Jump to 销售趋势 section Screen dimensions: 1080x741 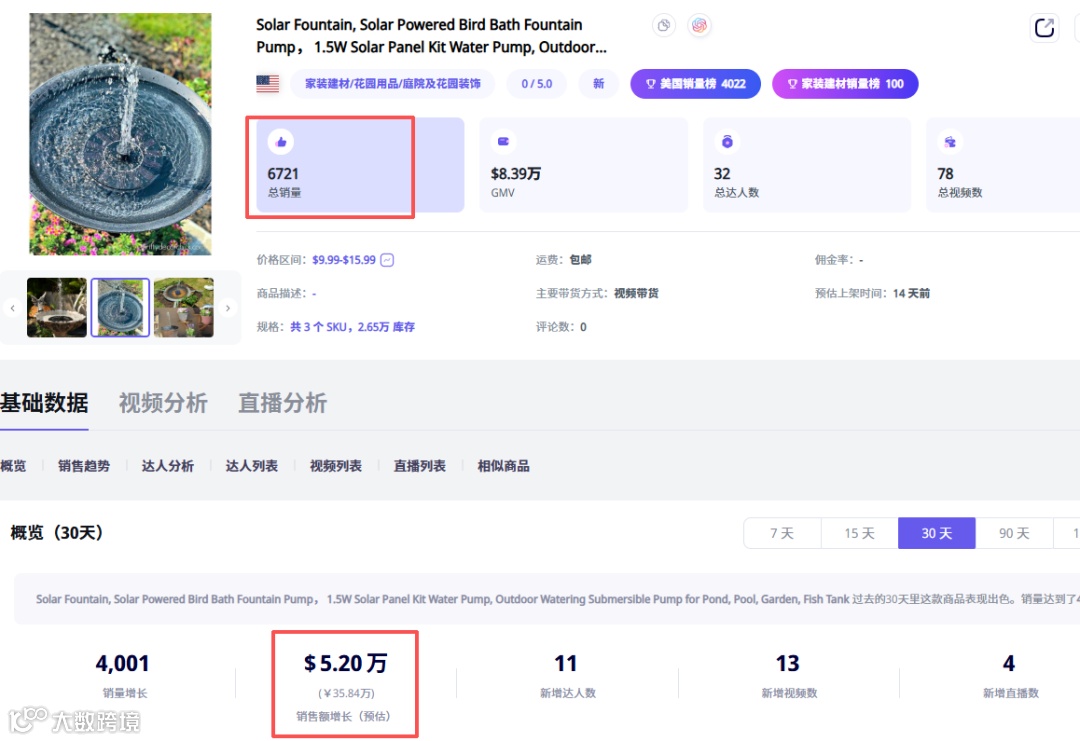tap(84, 466)
